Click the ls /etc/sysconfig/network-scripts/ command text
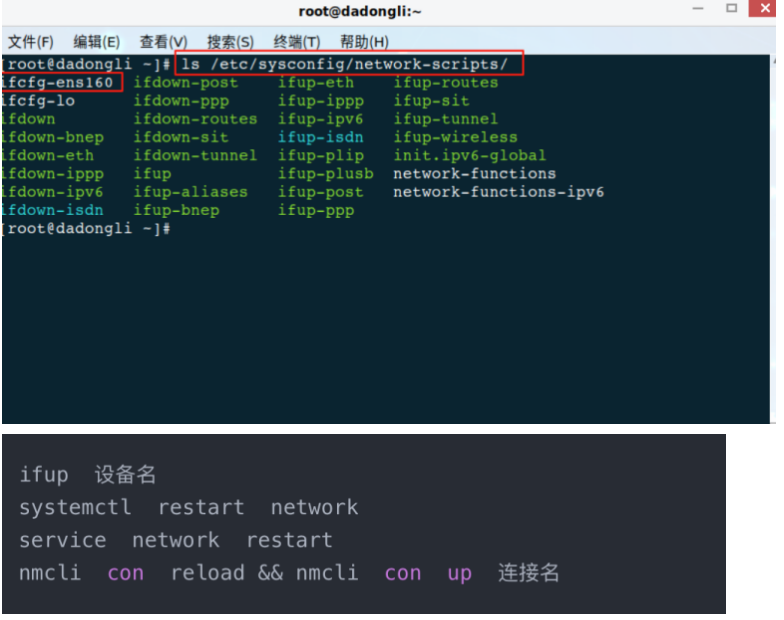The image size is (784, 620). [x=344, y=64]
